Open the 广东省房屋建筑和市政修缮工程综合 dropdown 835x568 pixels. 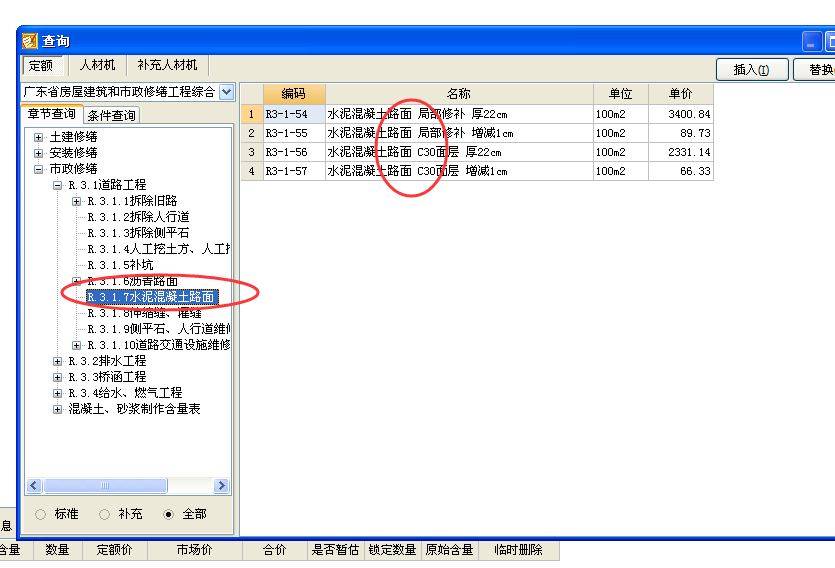(x=226, y=92)
